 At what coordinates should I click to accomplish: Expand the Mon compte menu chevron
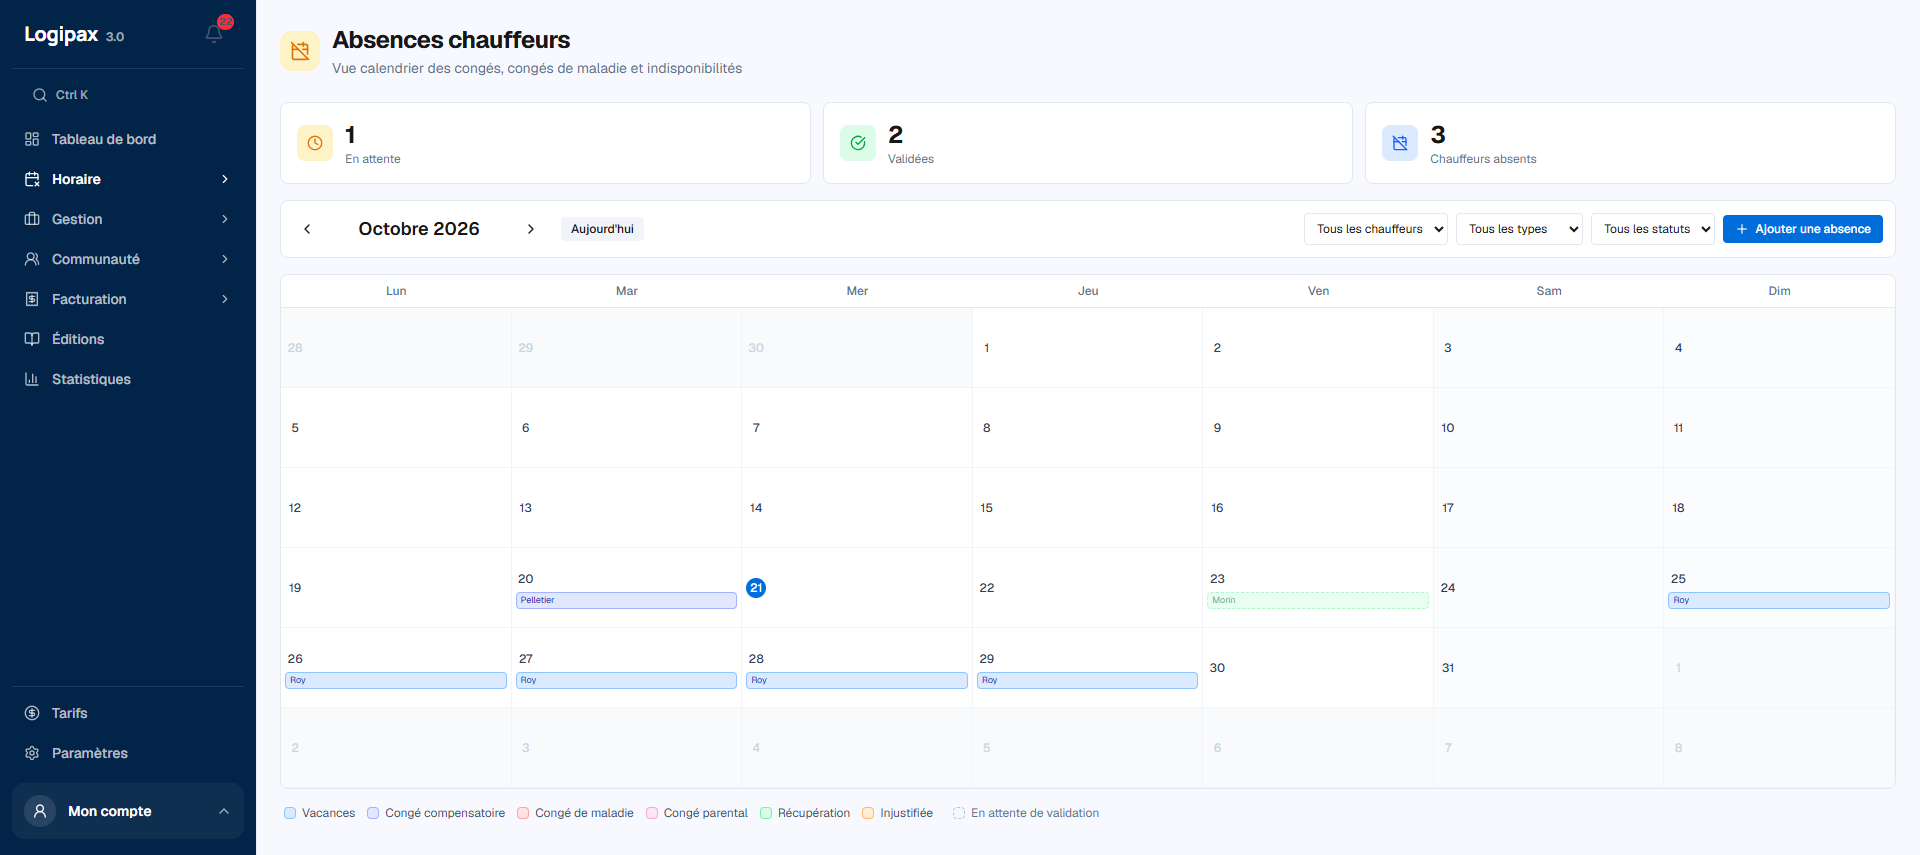[x=224, y=811]
